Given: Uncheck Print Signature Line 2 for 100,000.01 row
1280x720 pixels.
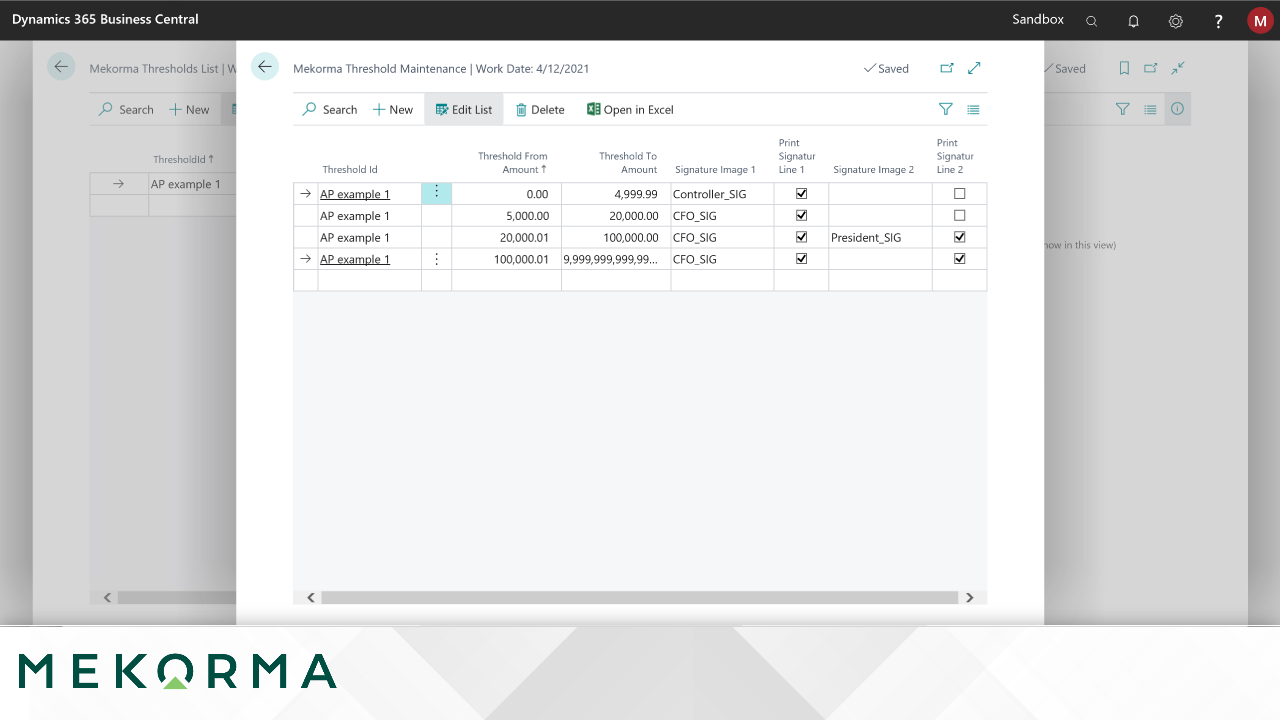Looking at the screenshot, I should pyautogui.click(x=960, y=259).
